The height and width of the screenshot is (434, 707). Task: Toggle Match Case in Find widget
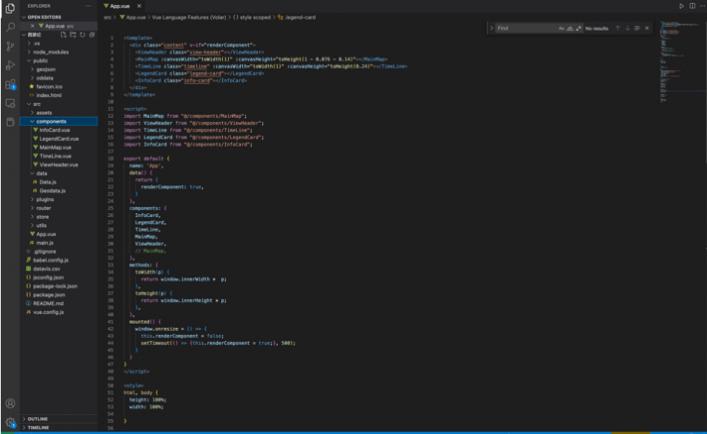tap(561, 28)
